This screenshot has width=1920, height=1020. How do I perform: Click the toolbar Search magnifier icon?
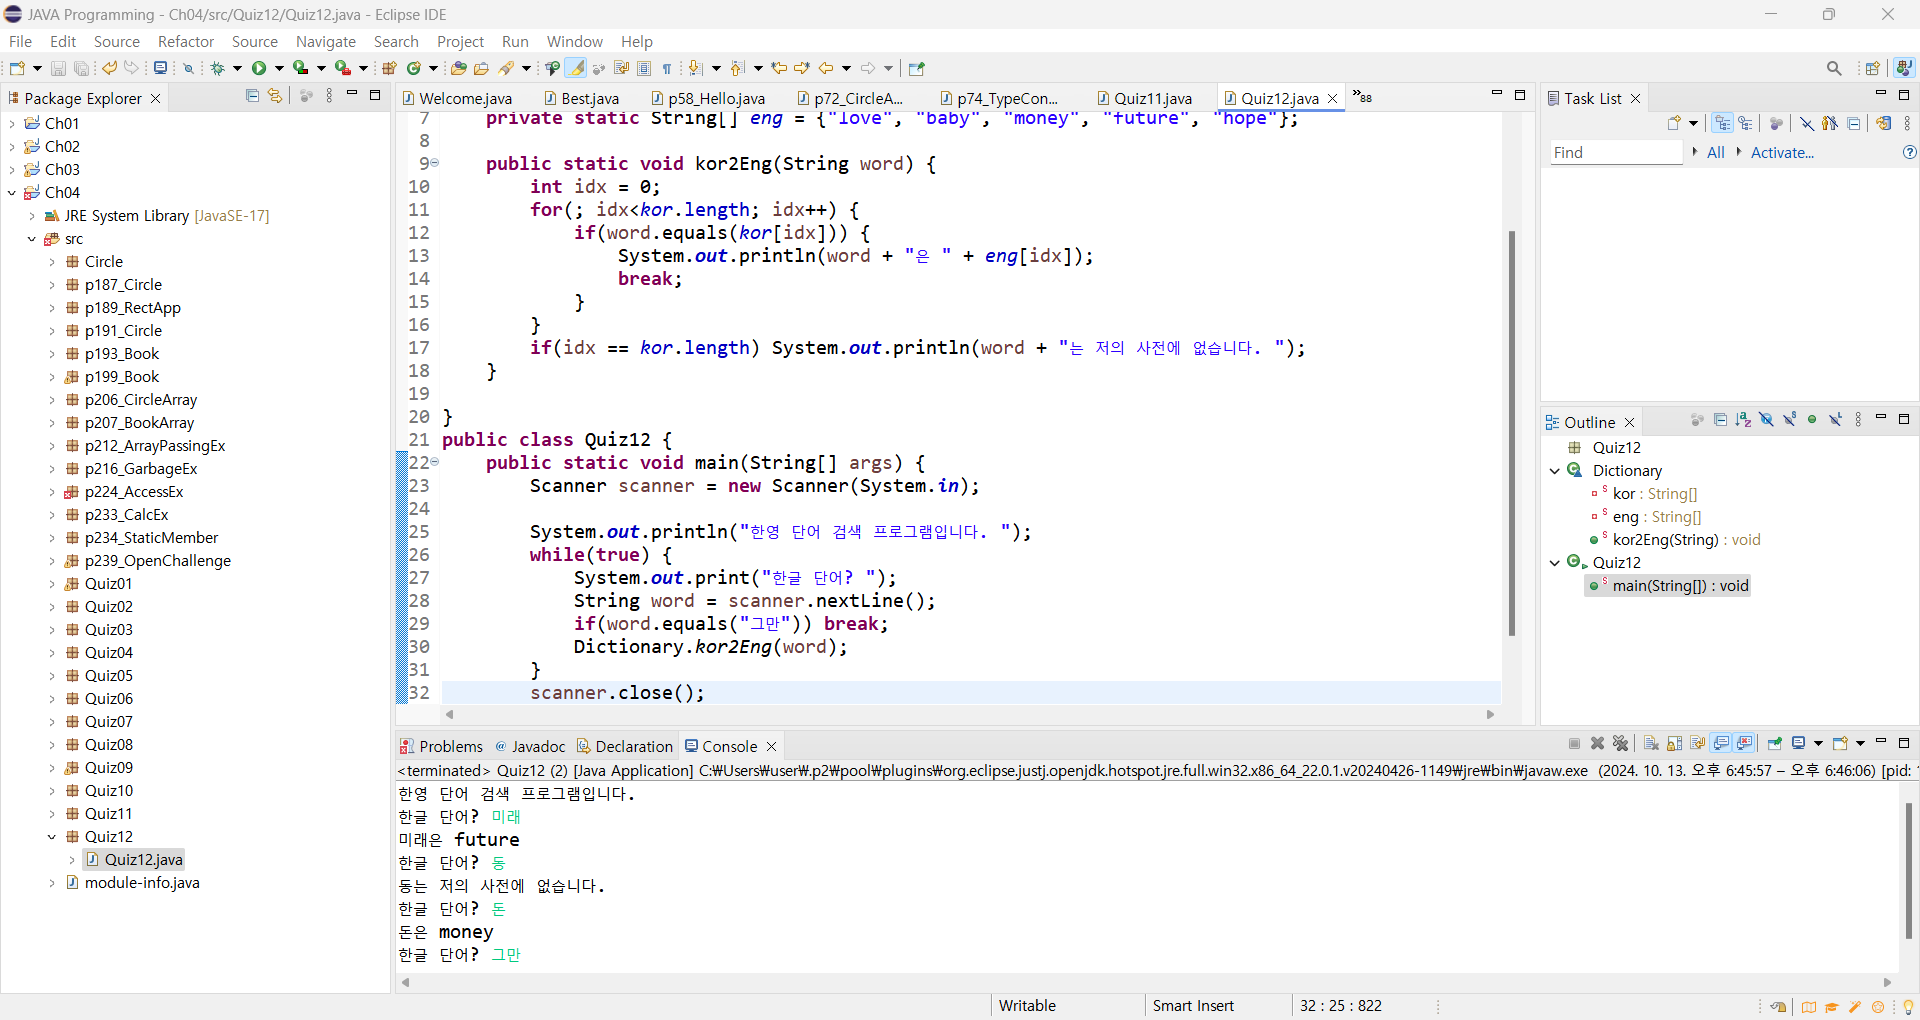pyautogui.click(x=1834, y=68)
